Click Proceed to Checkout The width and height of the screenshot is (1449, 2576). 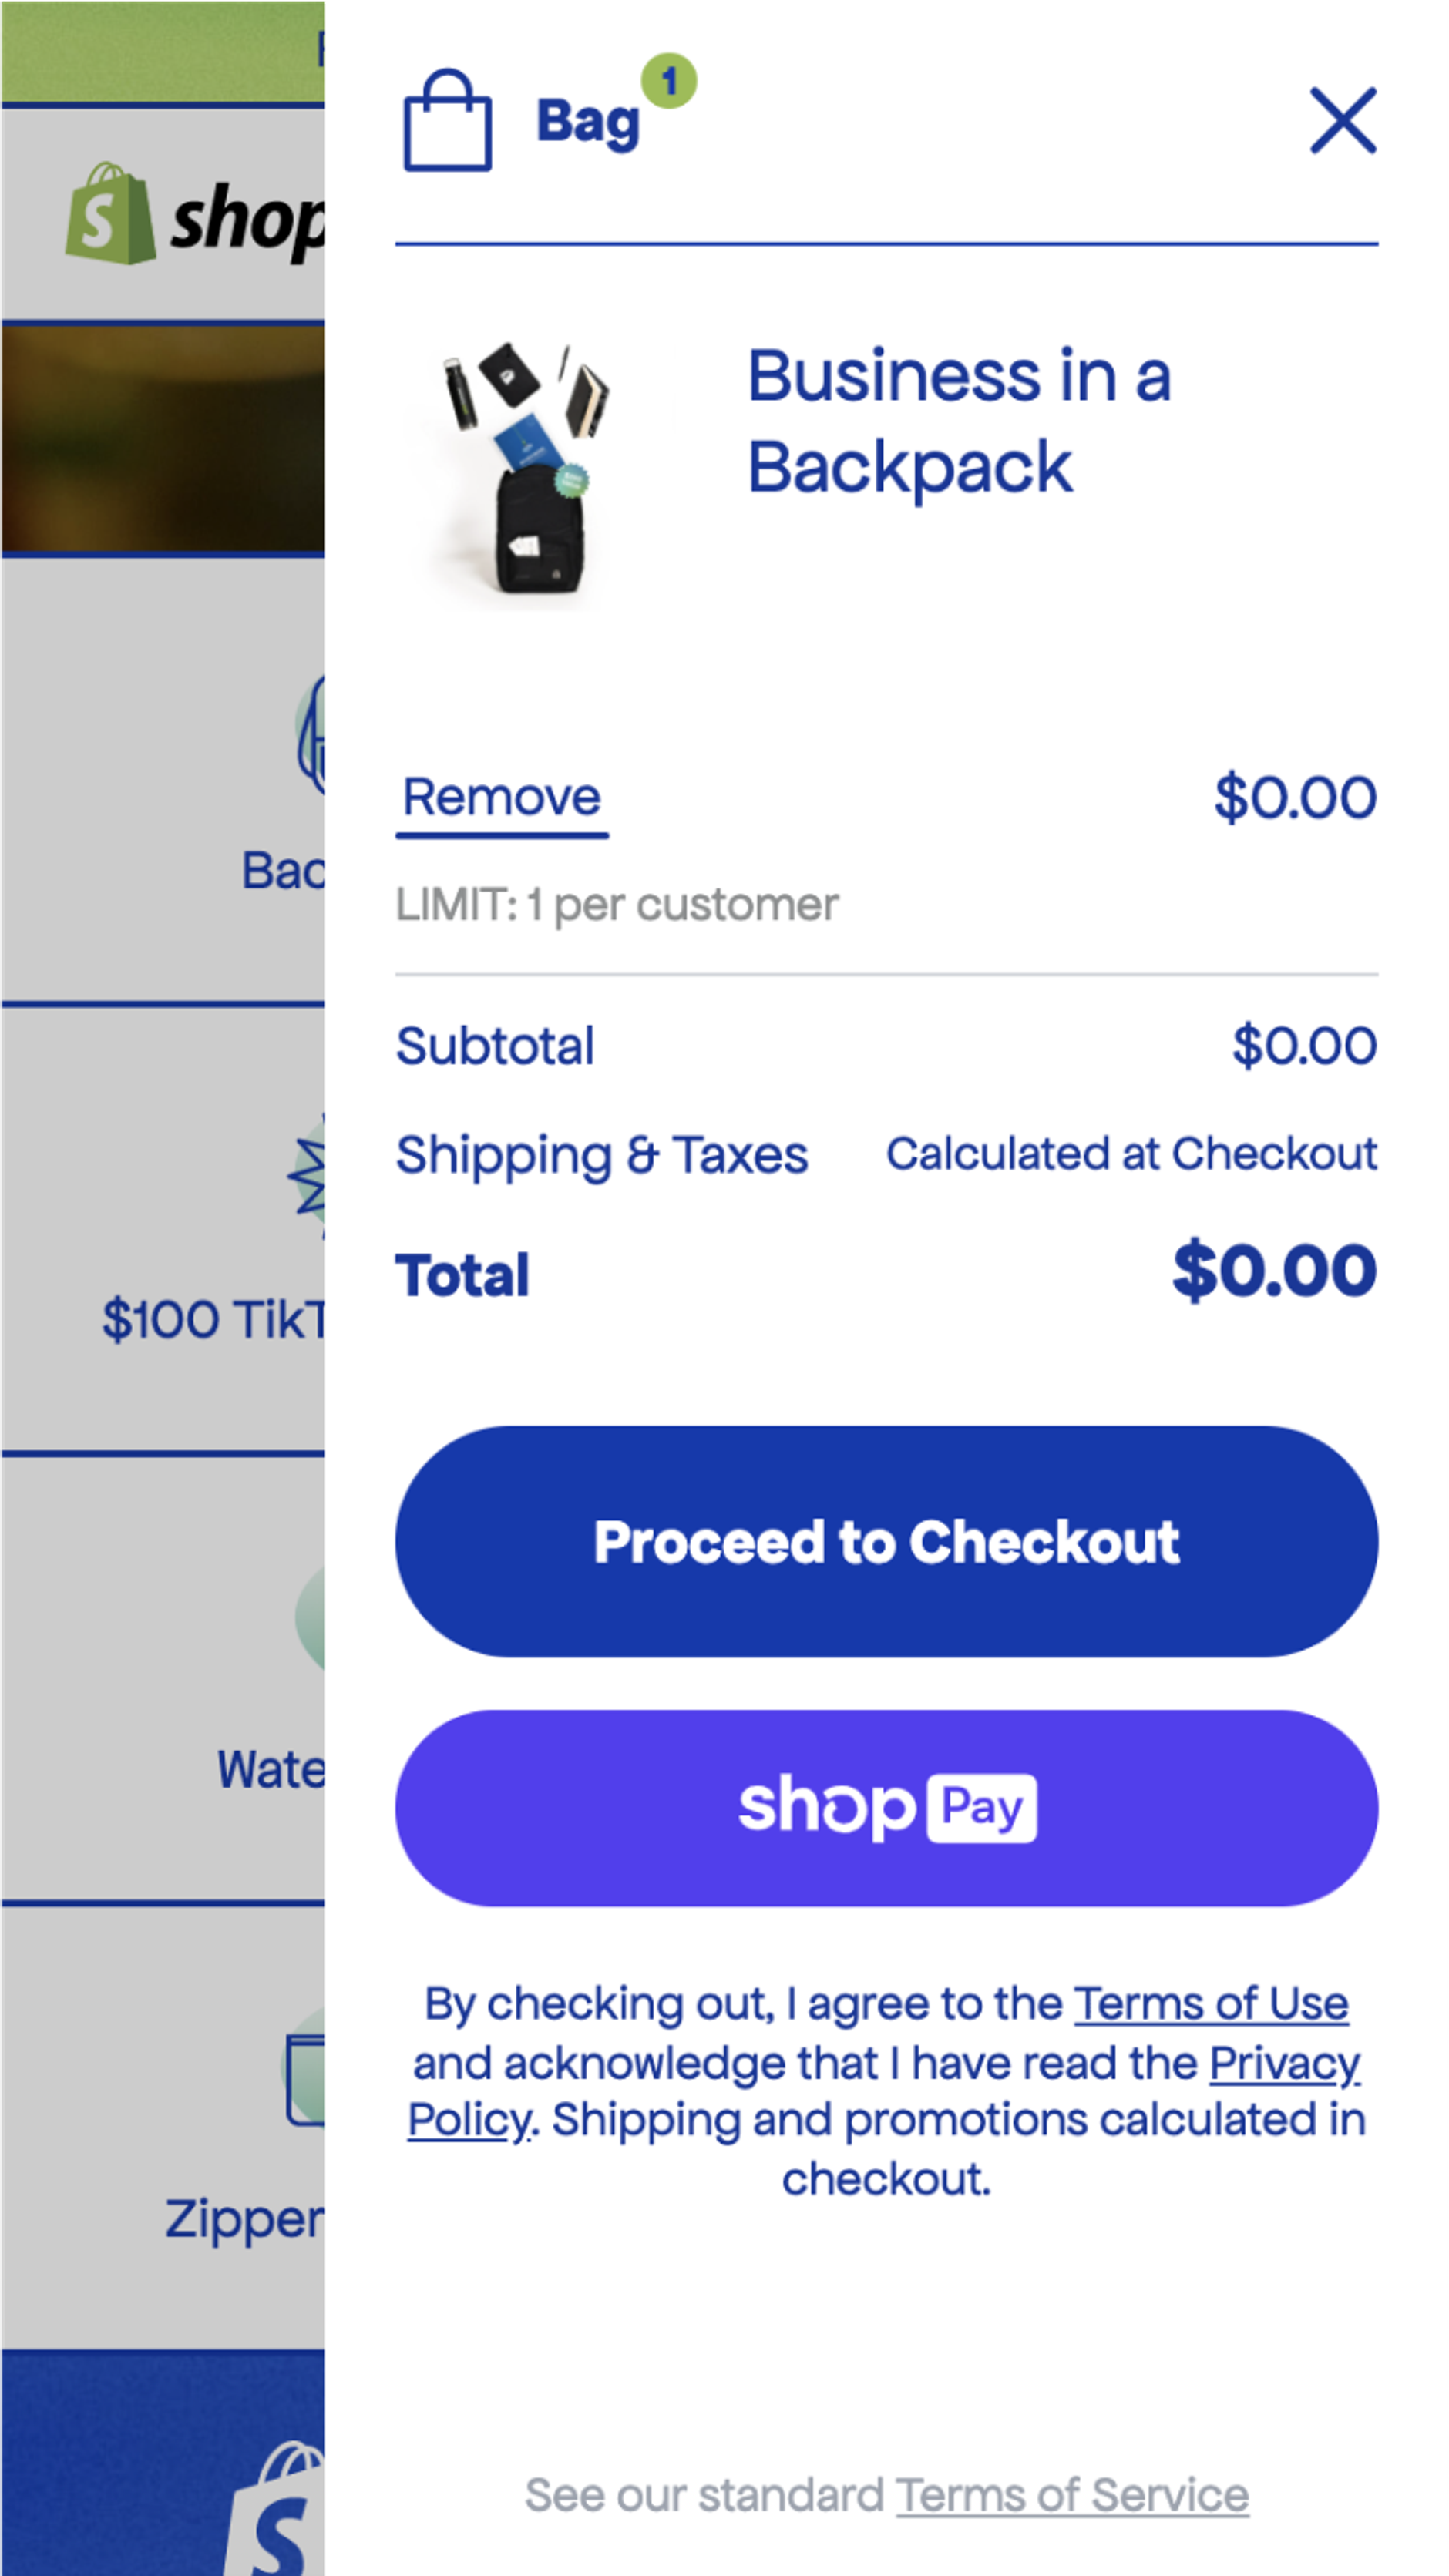tap(887, 1542)
